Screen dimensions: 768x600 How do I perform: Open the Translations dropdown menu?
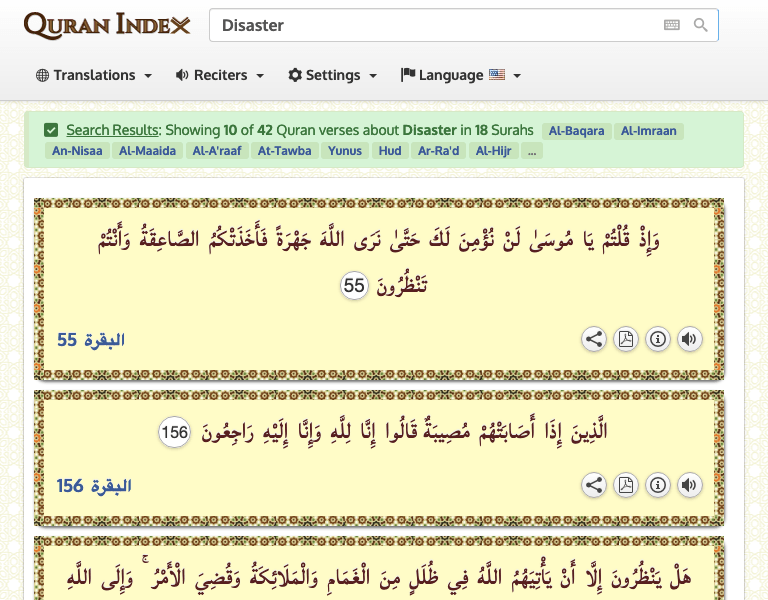coord(94,75)
